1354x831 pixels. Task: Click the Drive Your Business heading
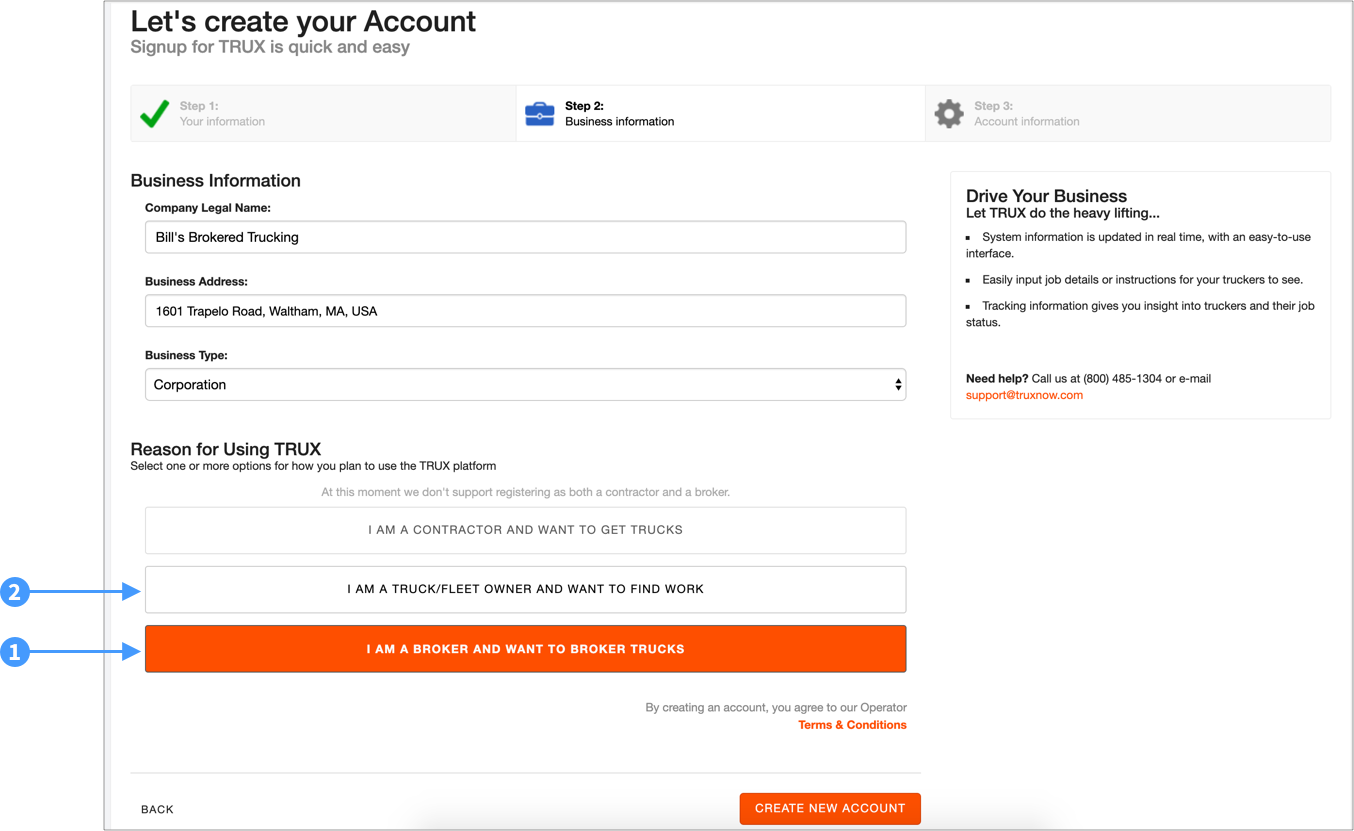(x=1046, y=196)
